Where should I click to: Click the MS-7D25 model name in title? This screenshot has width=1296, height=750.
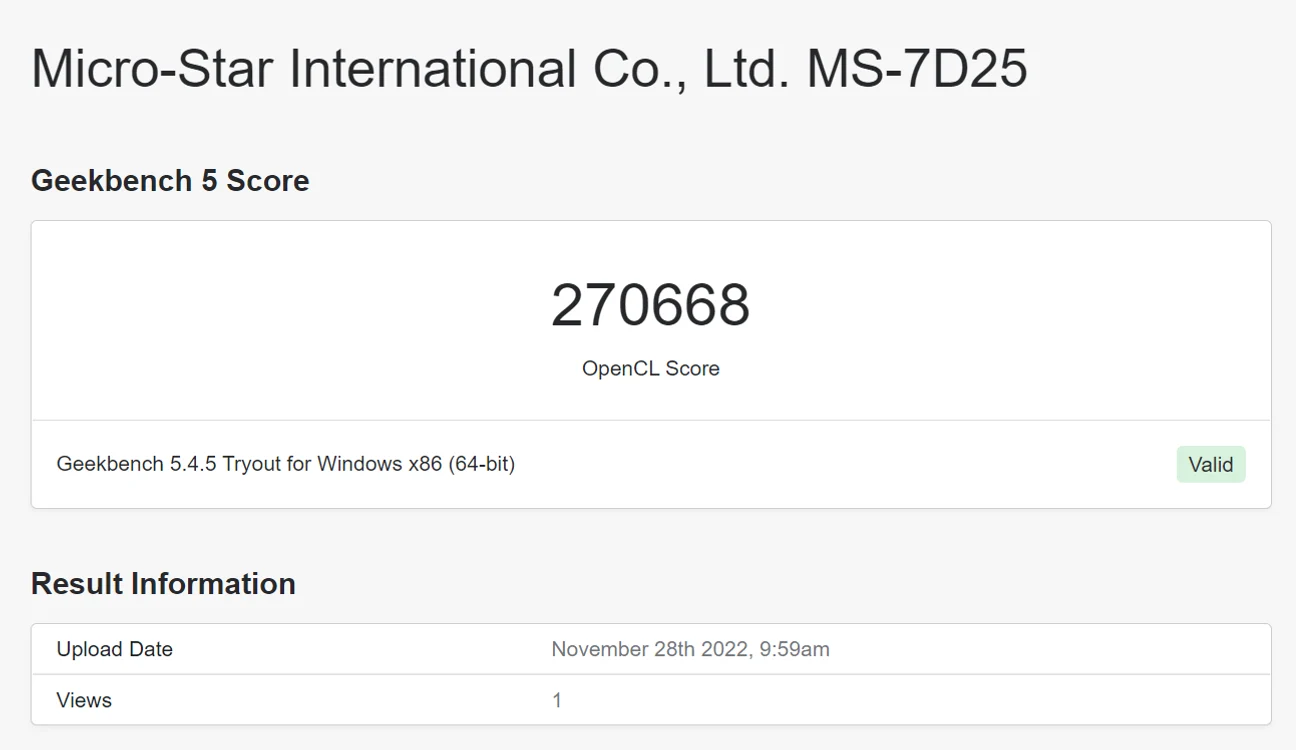point(917,69)
